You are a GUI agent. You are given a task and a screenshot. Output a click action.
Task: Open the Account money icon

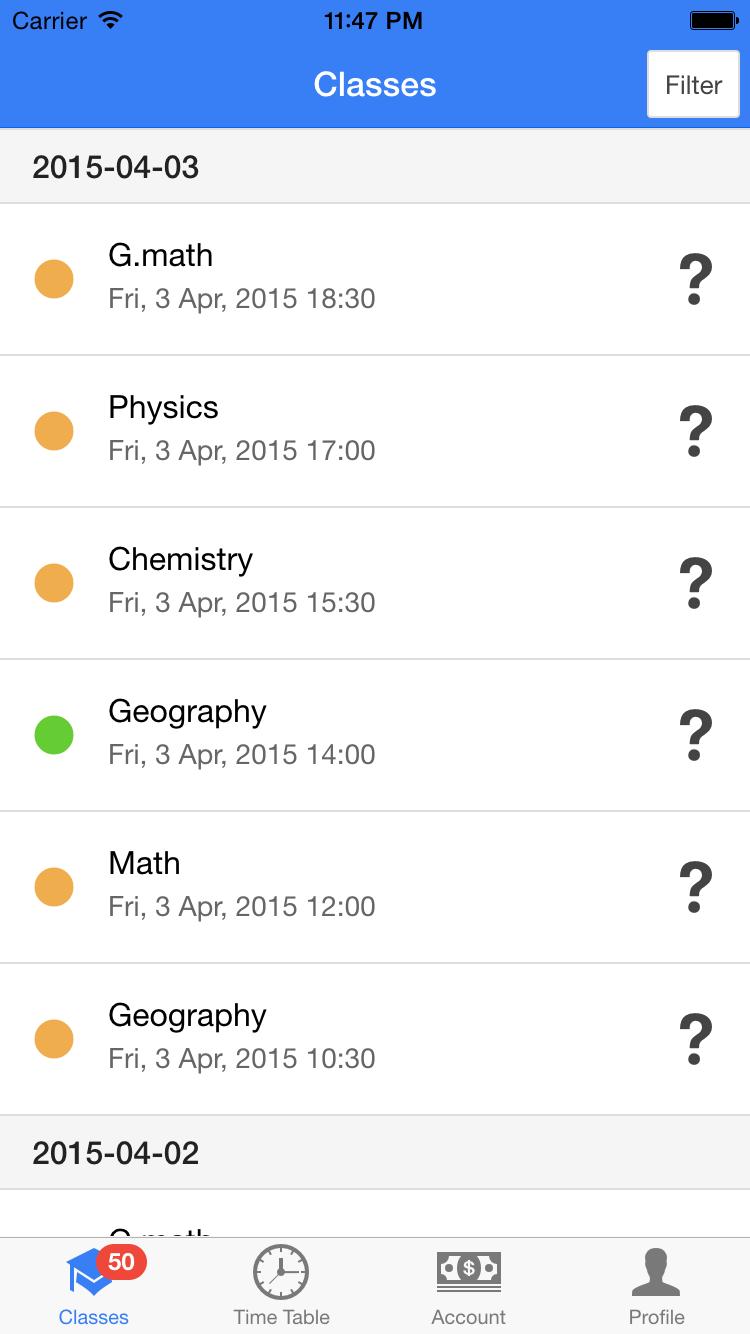[x=468, y=1271]
